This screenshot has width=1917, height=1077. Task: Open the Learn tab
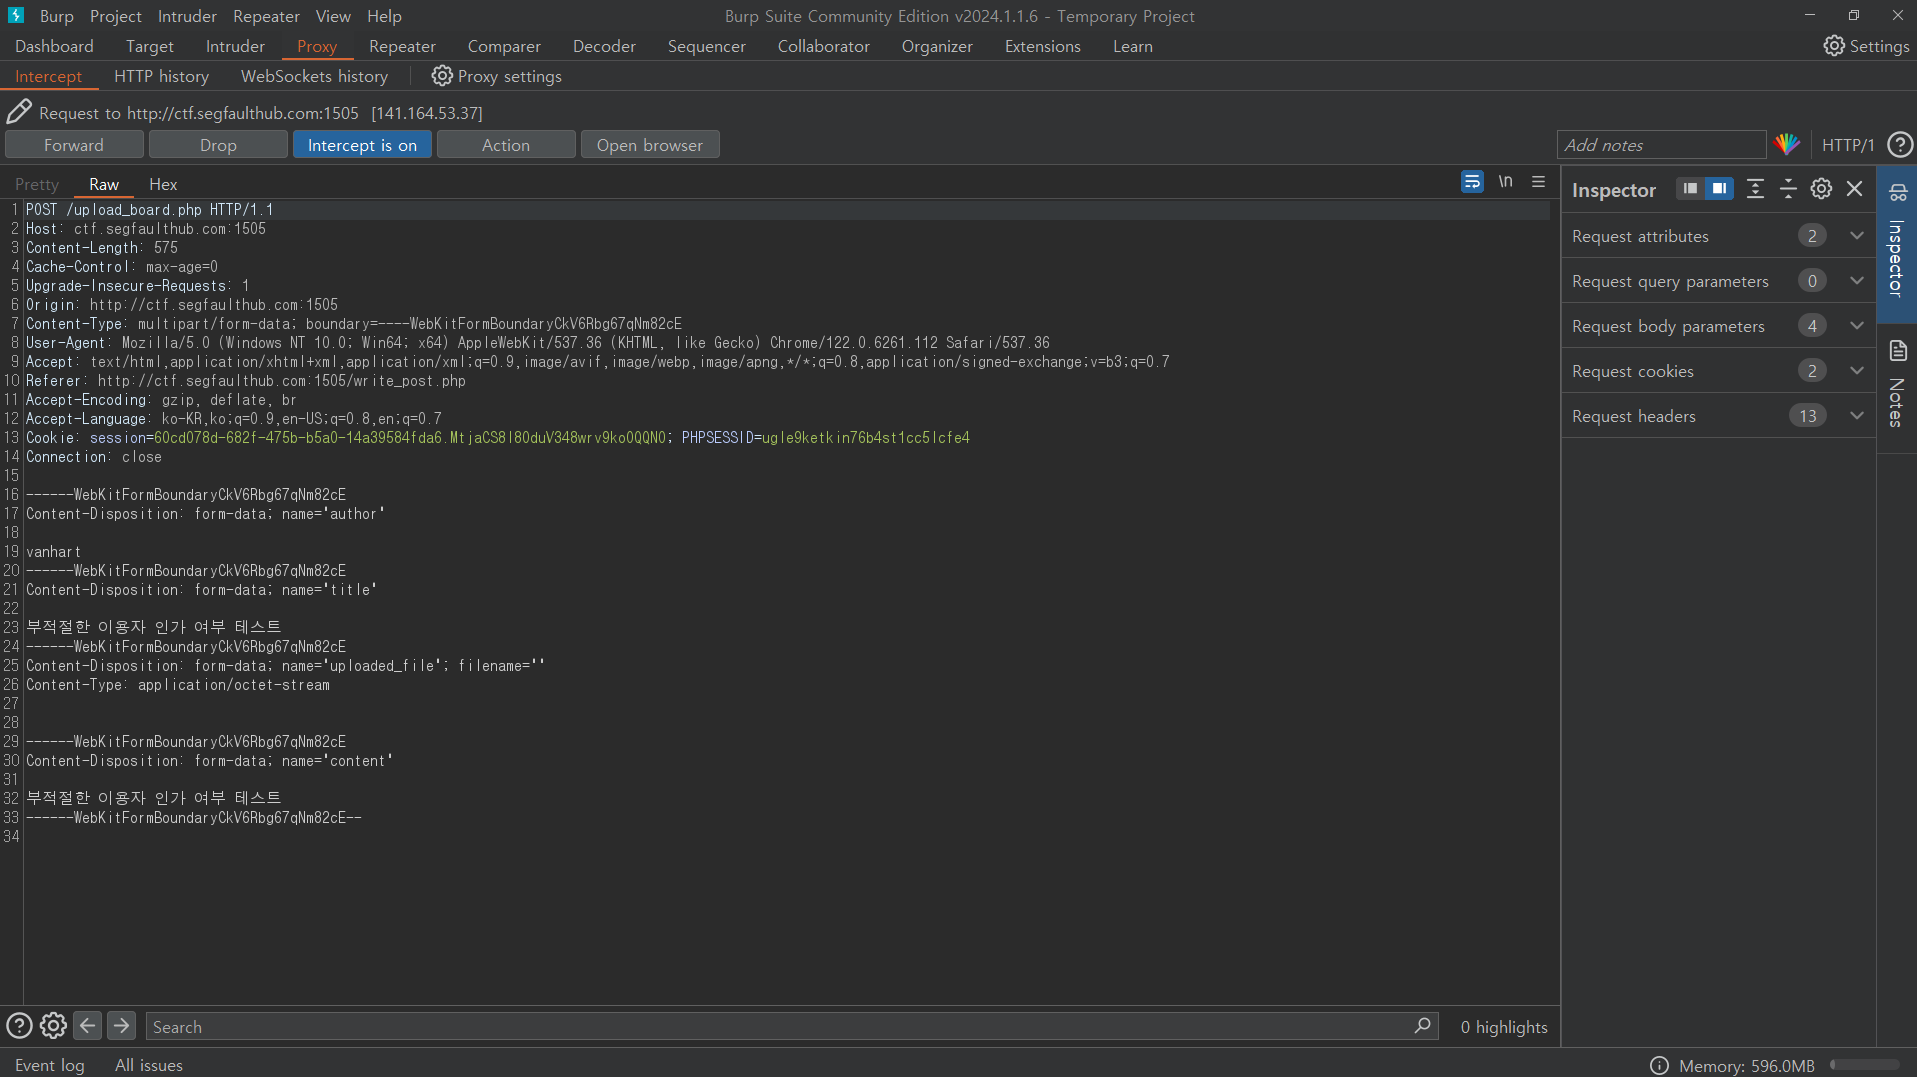1133,46
